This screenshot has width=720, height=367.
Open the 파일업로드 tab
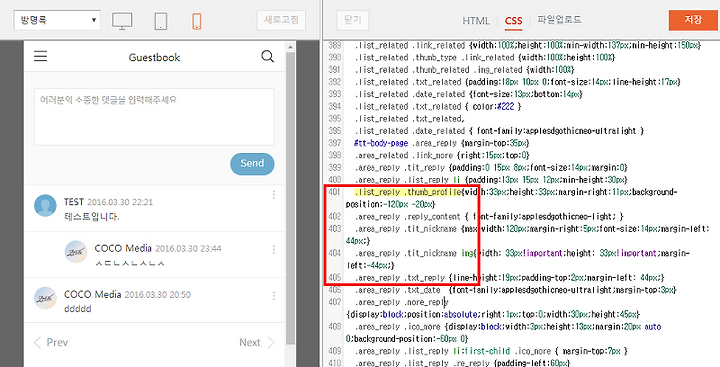(x=559, y=20)
